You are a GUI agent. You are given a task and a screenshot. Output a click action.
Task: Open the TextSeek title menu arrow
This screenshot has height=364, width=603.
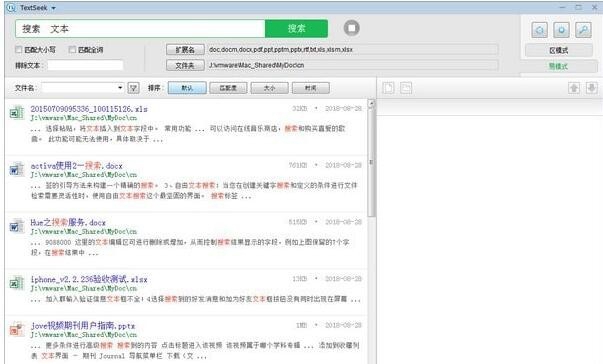tap(53, 8)
